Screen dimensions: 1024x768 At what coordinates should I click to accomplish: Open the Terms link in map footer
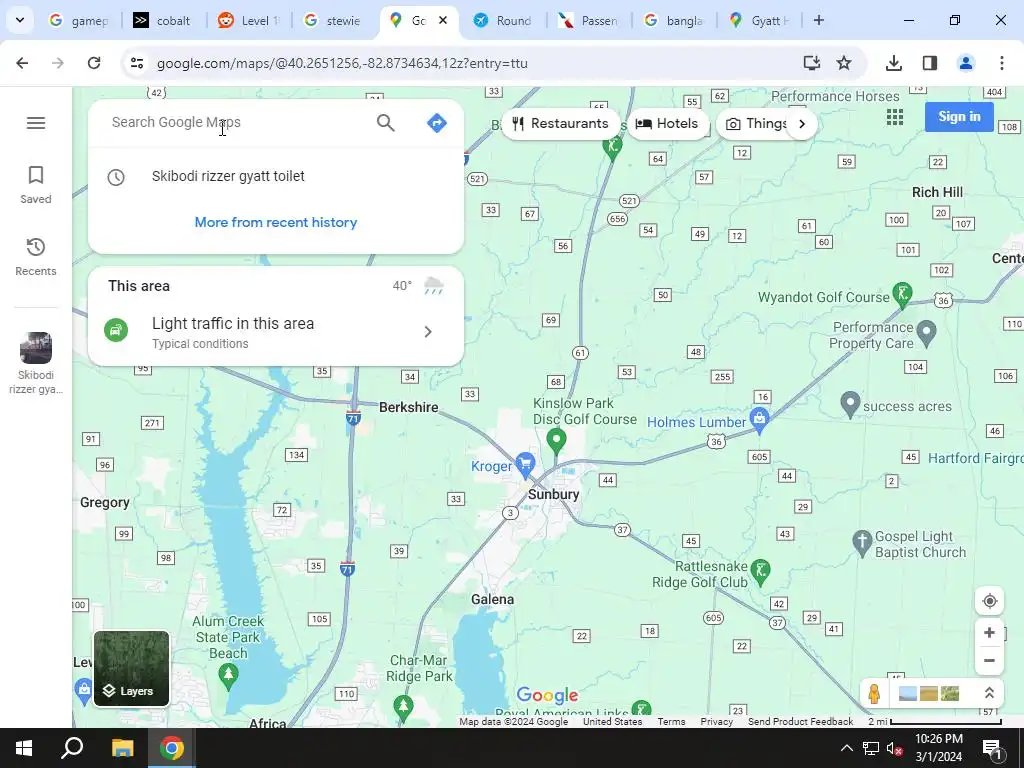(x=671, y=722)
